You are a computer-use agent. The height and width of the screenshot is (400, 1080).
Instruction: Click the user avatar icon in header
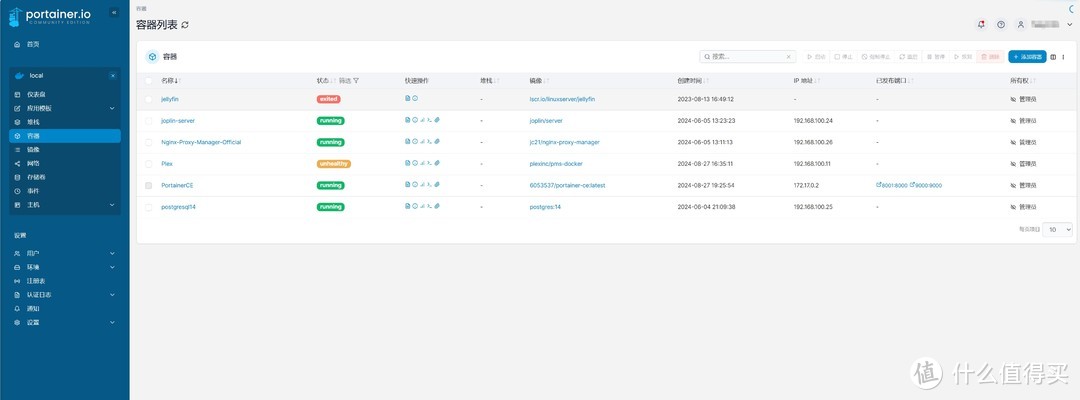click(x=1021, y=24)
